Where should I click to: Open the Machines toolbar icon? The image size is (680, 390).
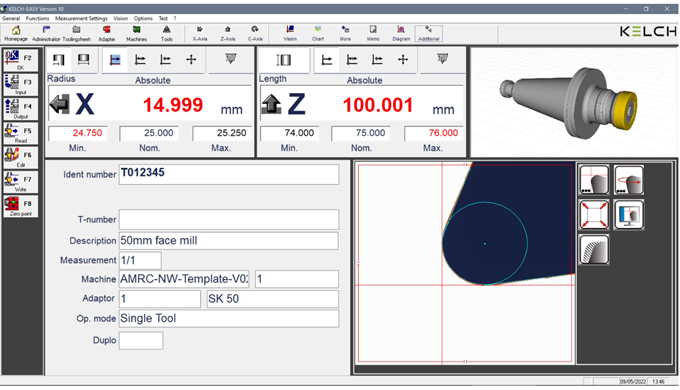137,34
